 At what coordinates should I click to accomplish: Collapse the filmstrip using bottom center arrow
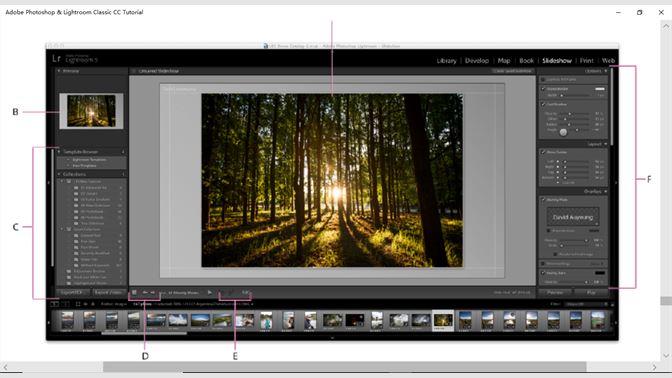332,338
